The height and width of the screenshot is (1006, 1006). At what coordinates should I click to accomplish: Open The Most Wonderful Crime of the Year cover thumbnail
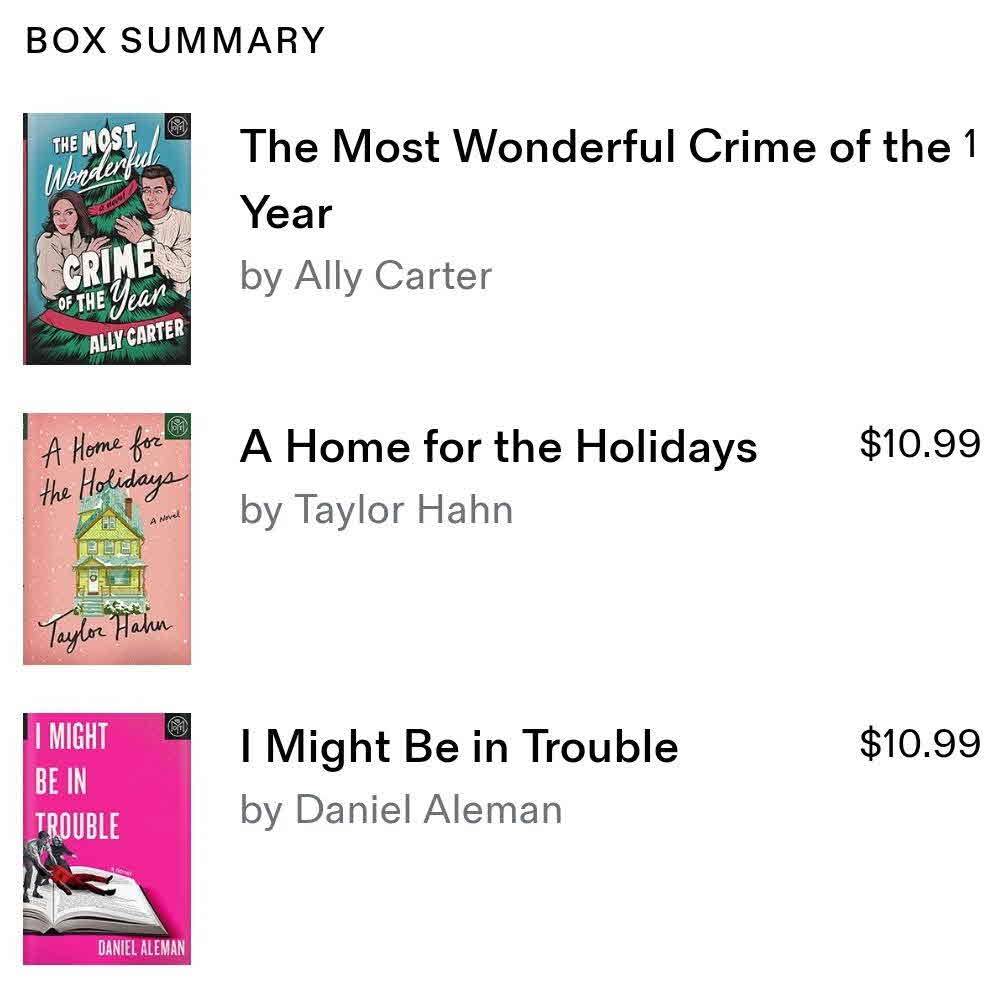point(106,239)
